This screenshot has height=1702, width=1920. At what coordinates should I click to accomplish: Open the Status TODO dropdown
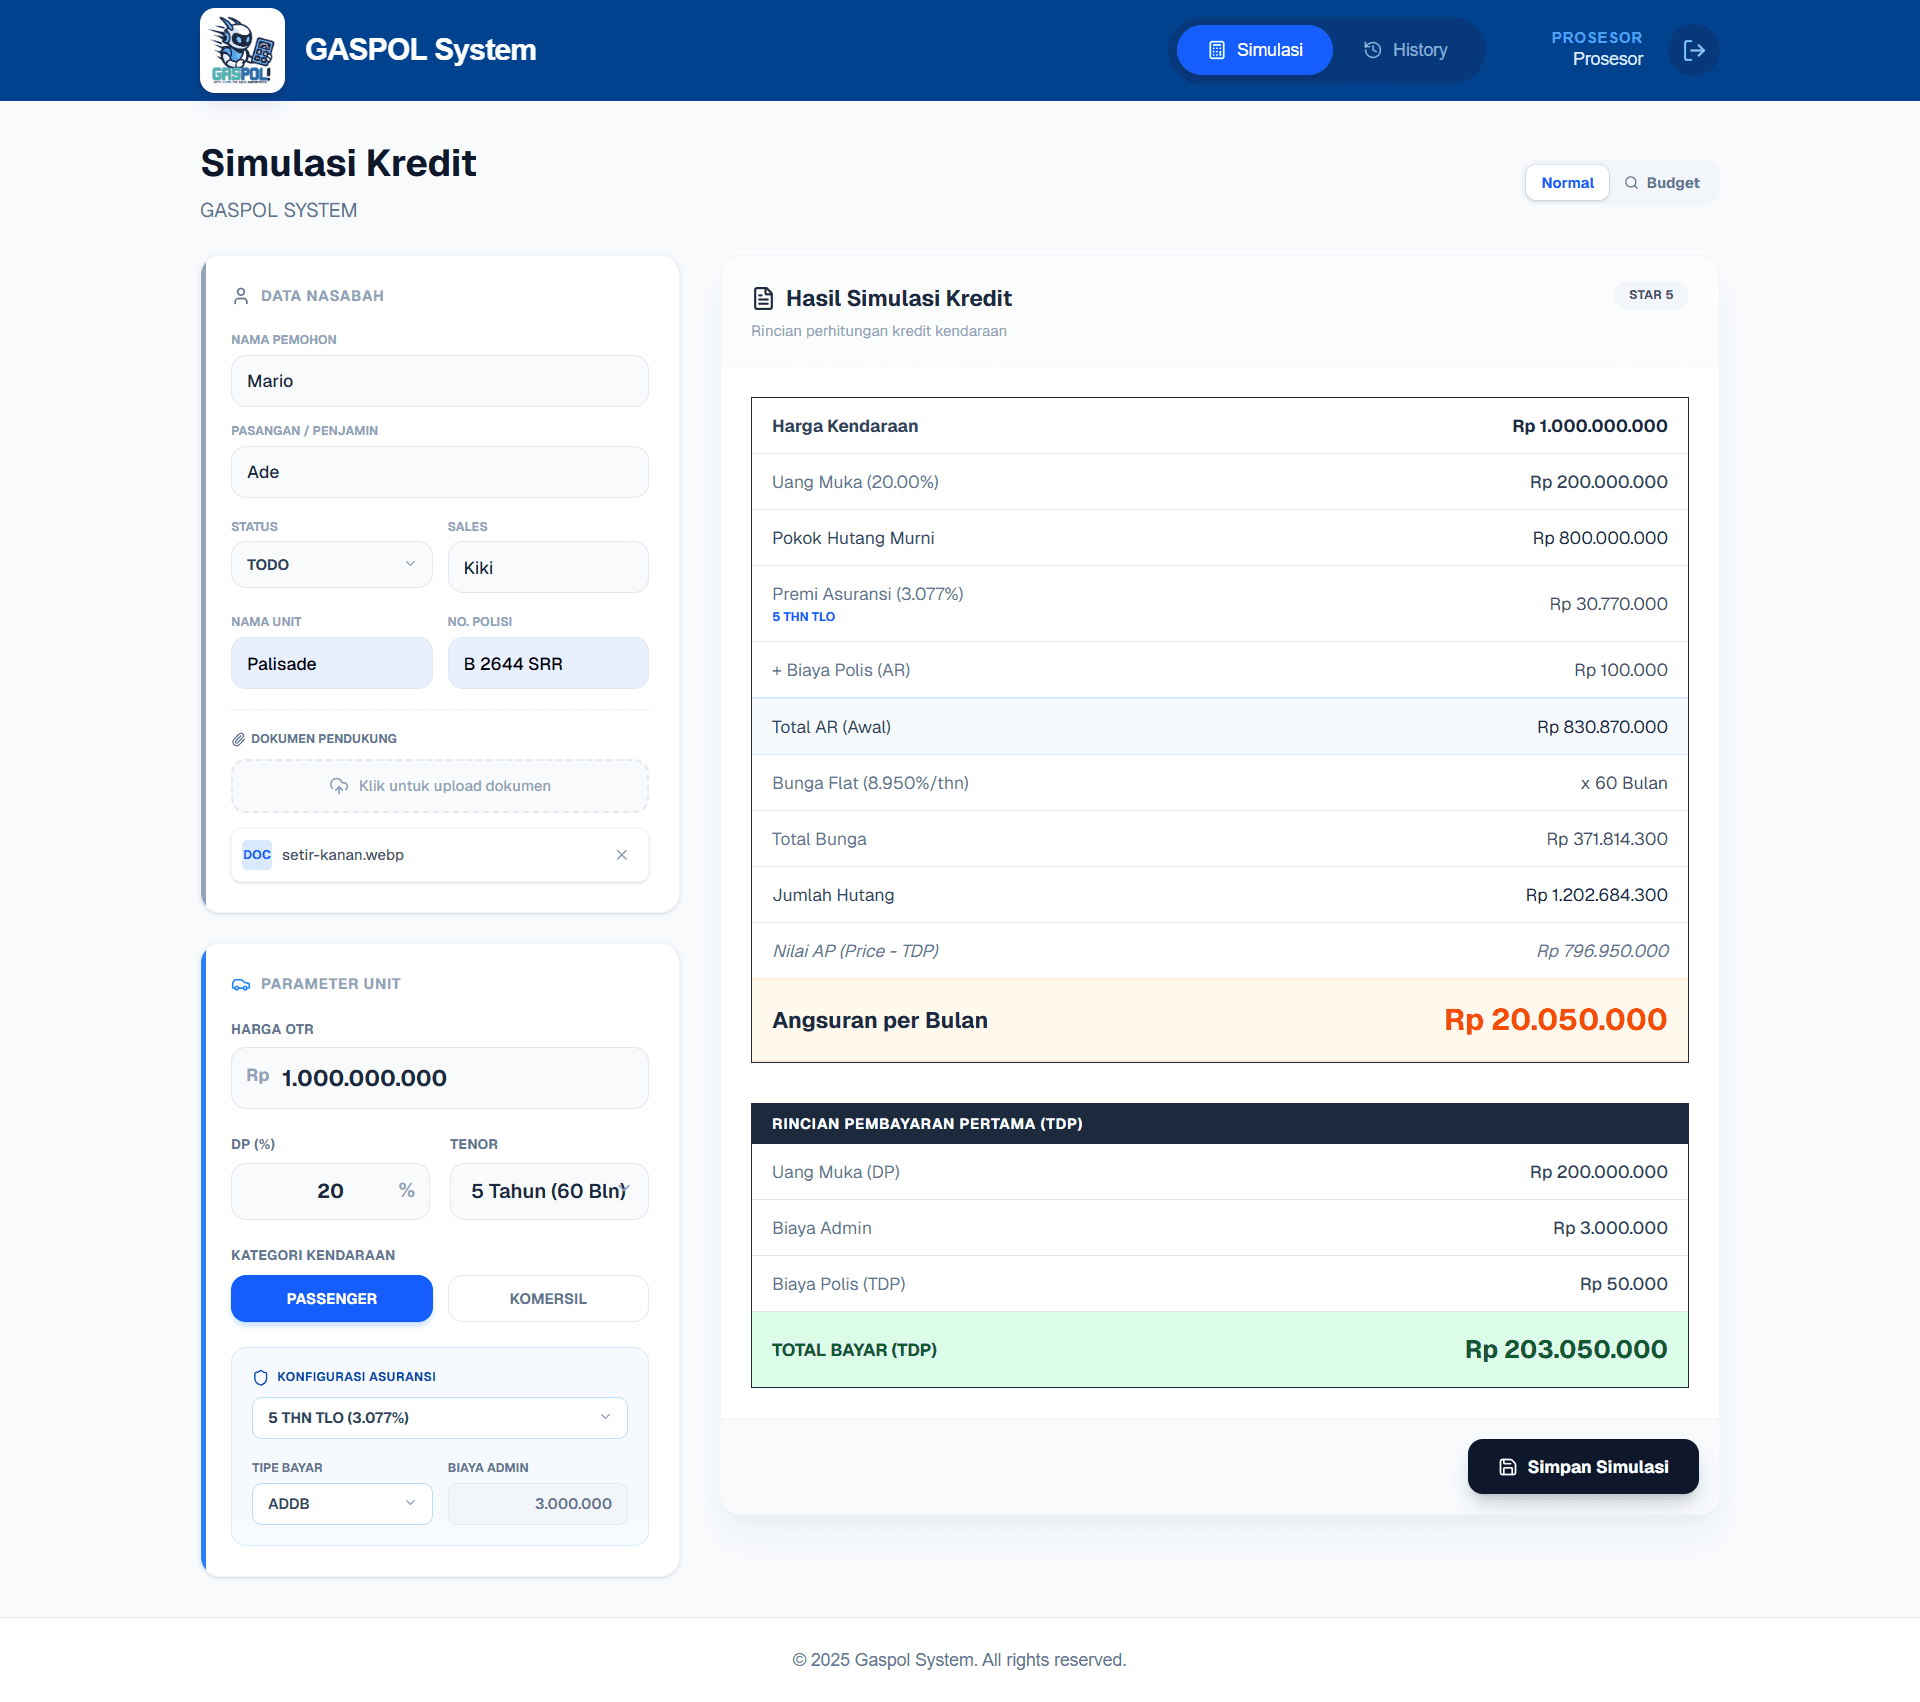coord(331,565)
